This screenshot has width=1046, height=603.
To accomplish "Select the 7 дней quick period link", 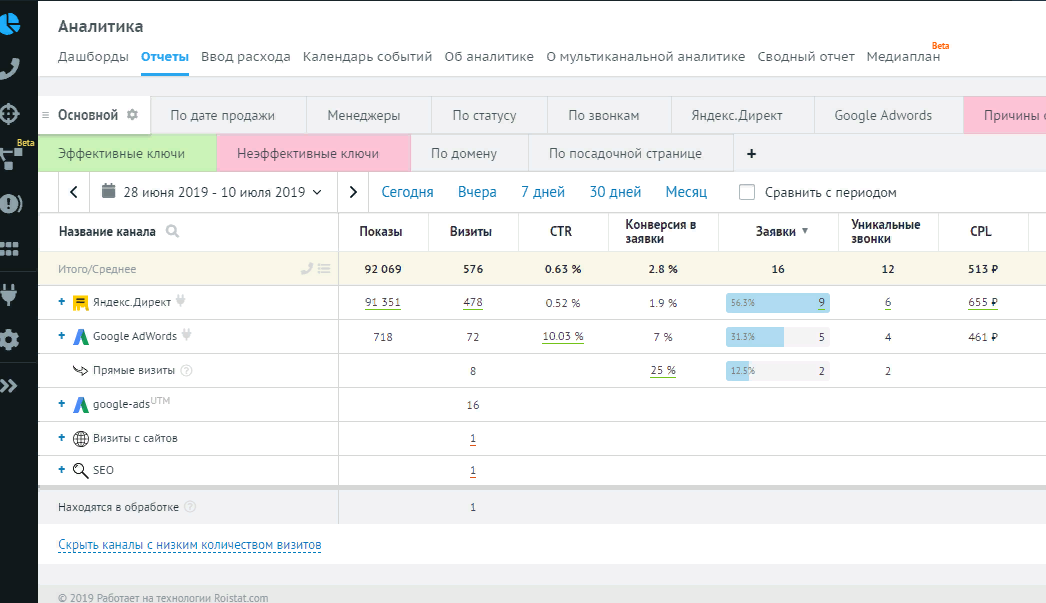I will point(543,192).
